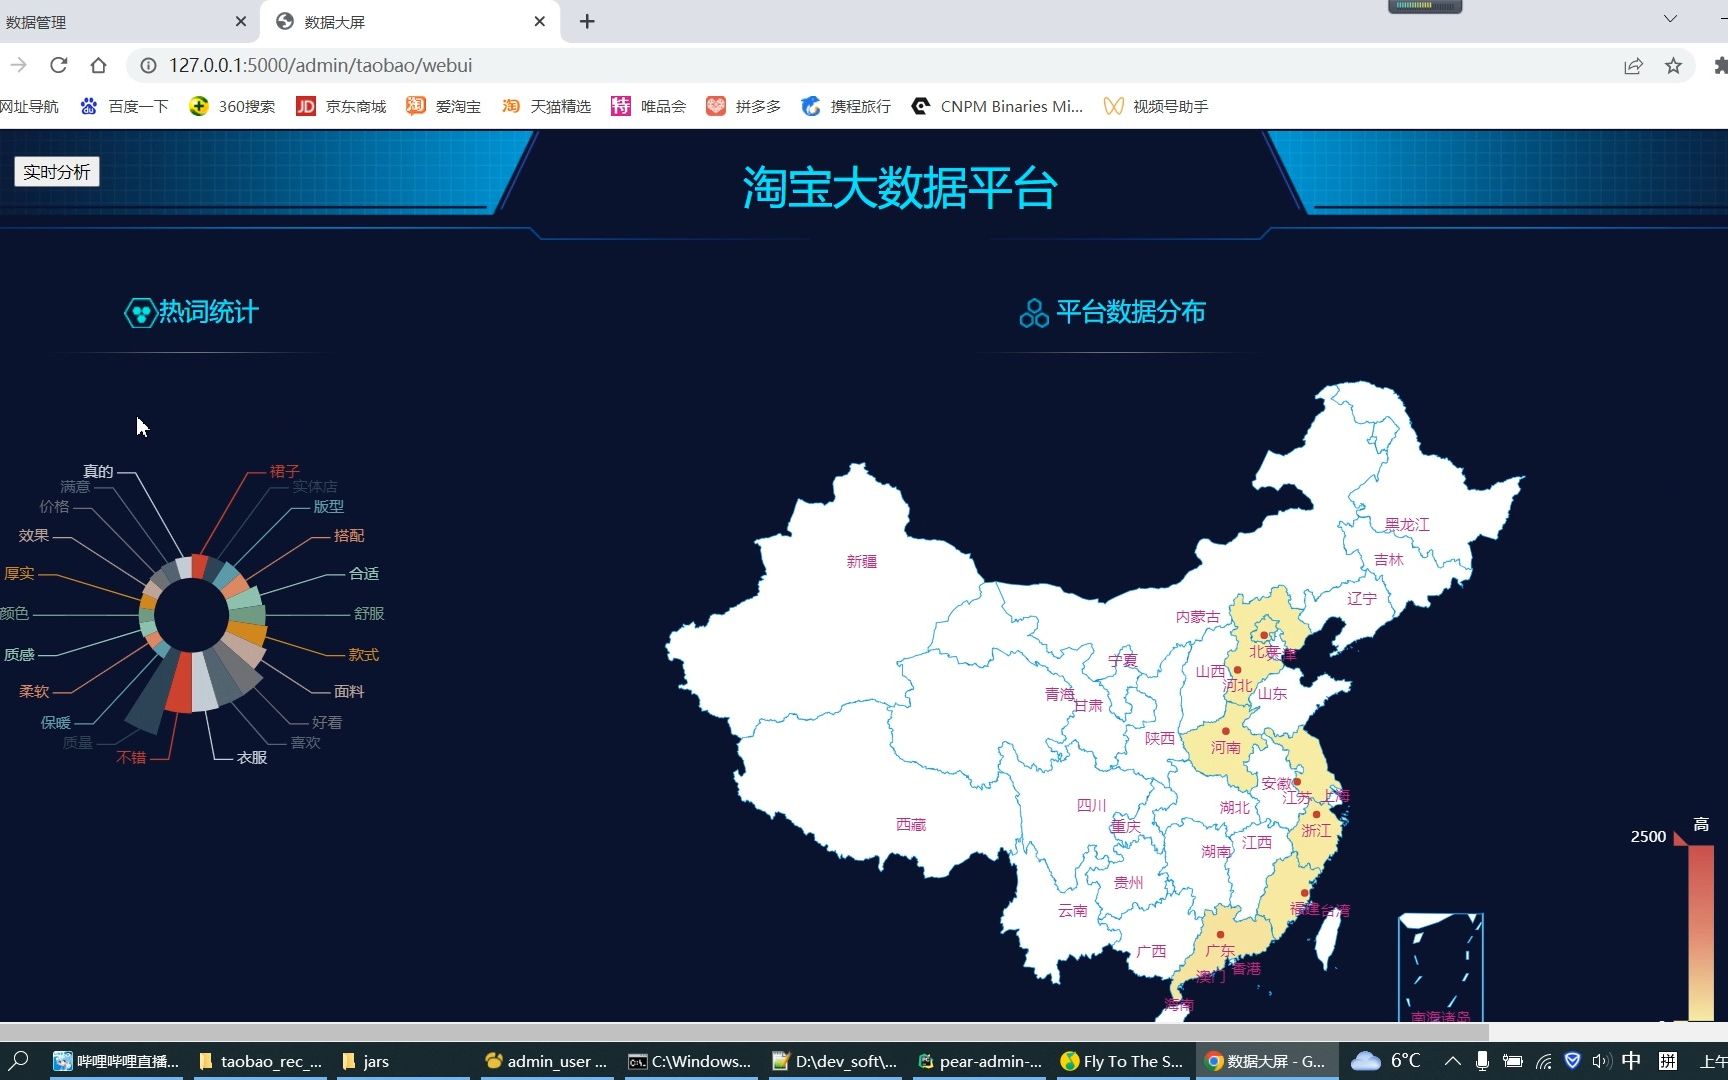Click the red 不错 slice of rose chart
1728x1080 pixels.
(x=179, y=685)
